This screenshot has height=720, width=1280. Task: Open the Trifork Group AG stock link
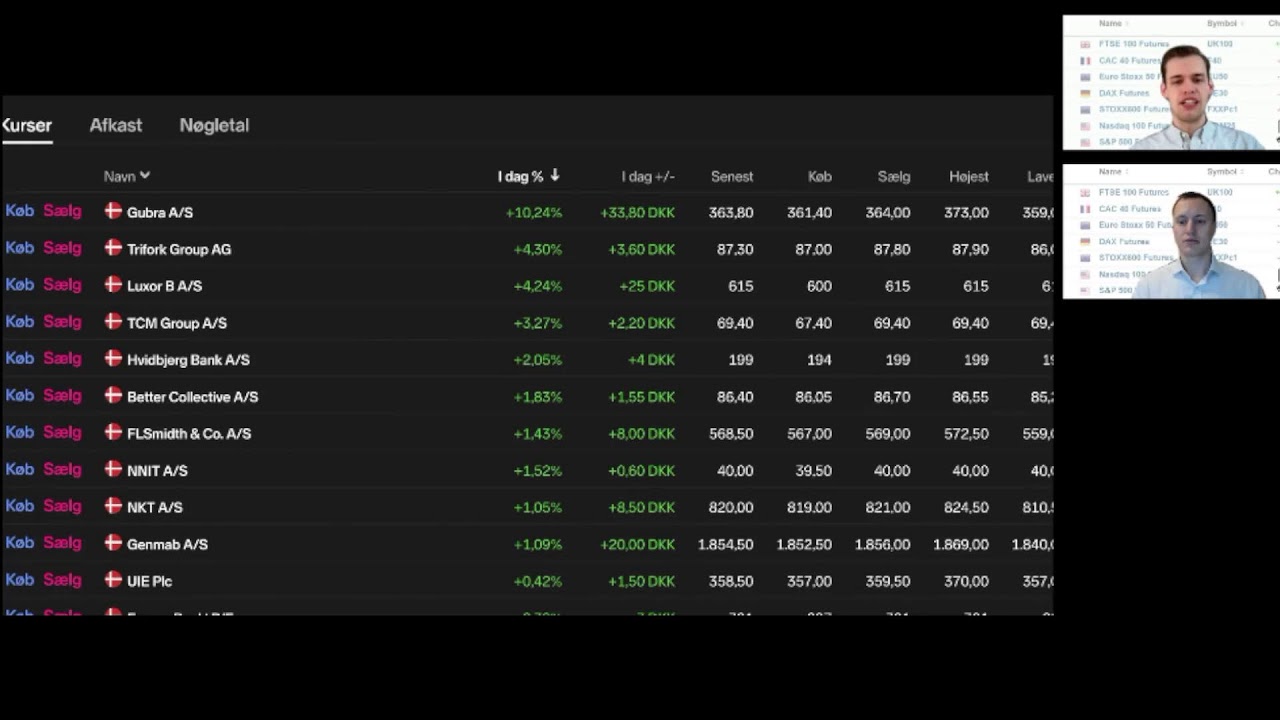pyautogui.click(x=179, y=250)
